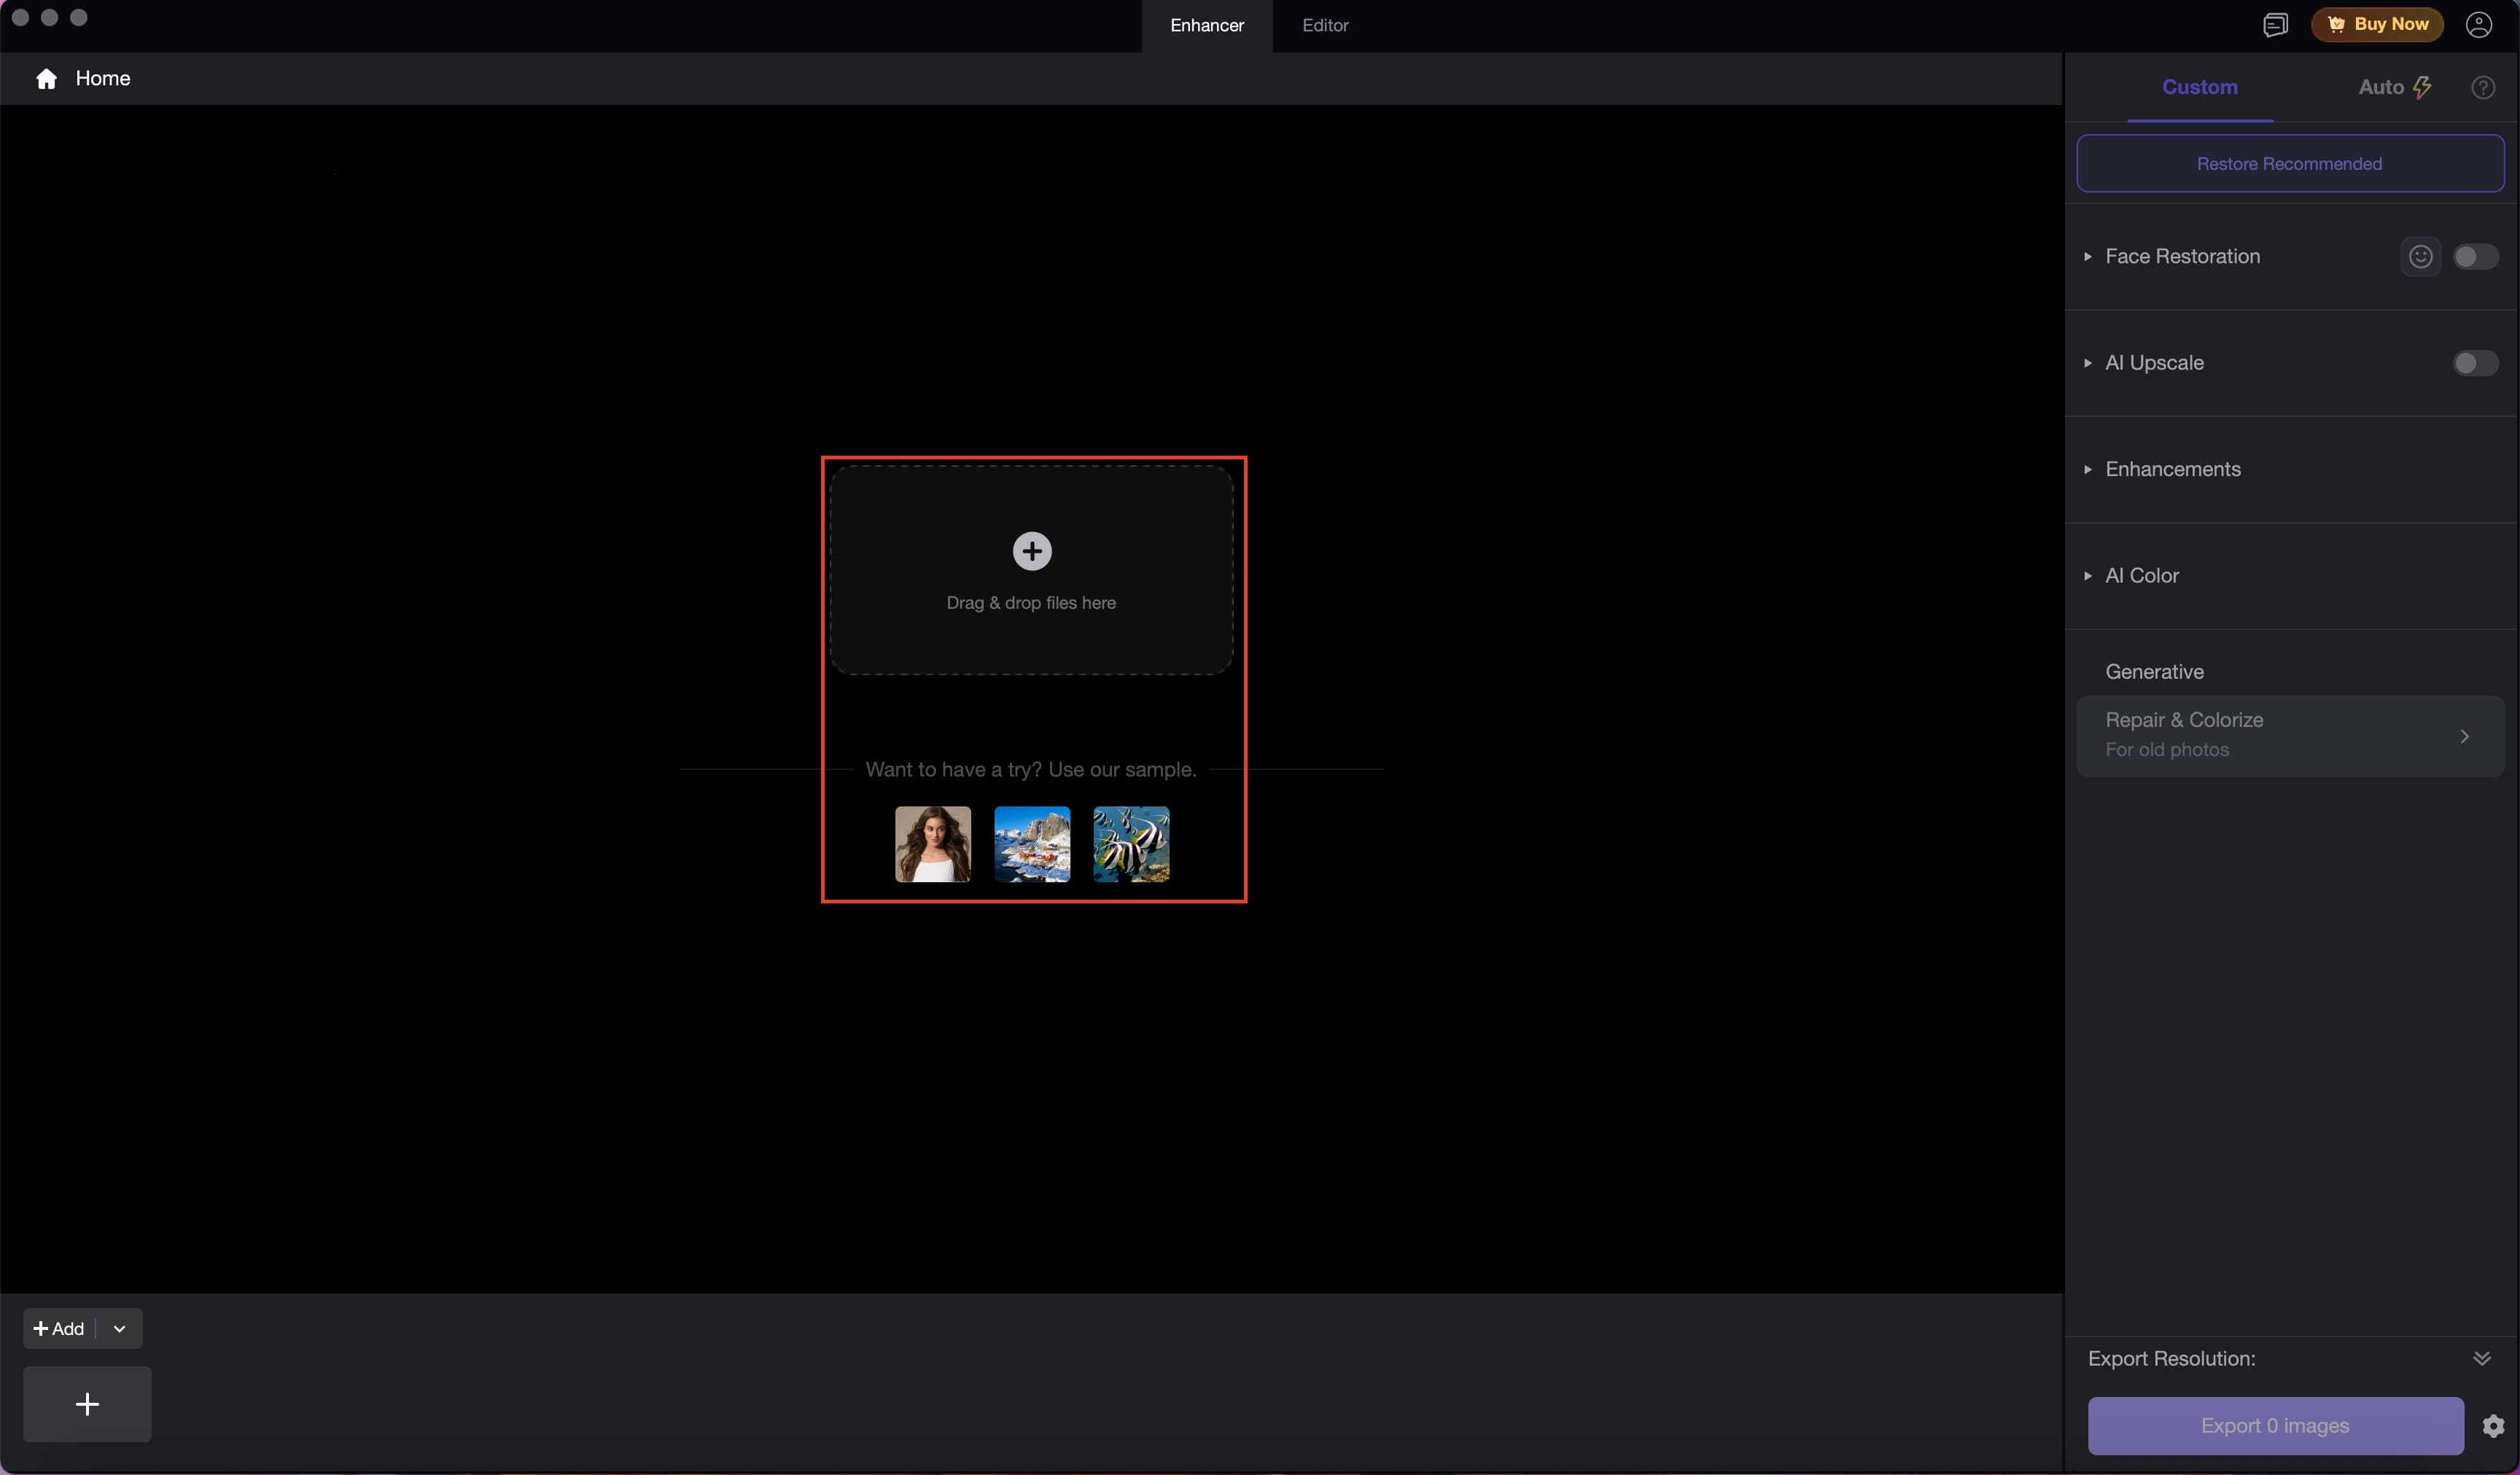Click the Home house icon
The height and width of the screenshot is (1475, 2520).
click(x=46, y=79)
